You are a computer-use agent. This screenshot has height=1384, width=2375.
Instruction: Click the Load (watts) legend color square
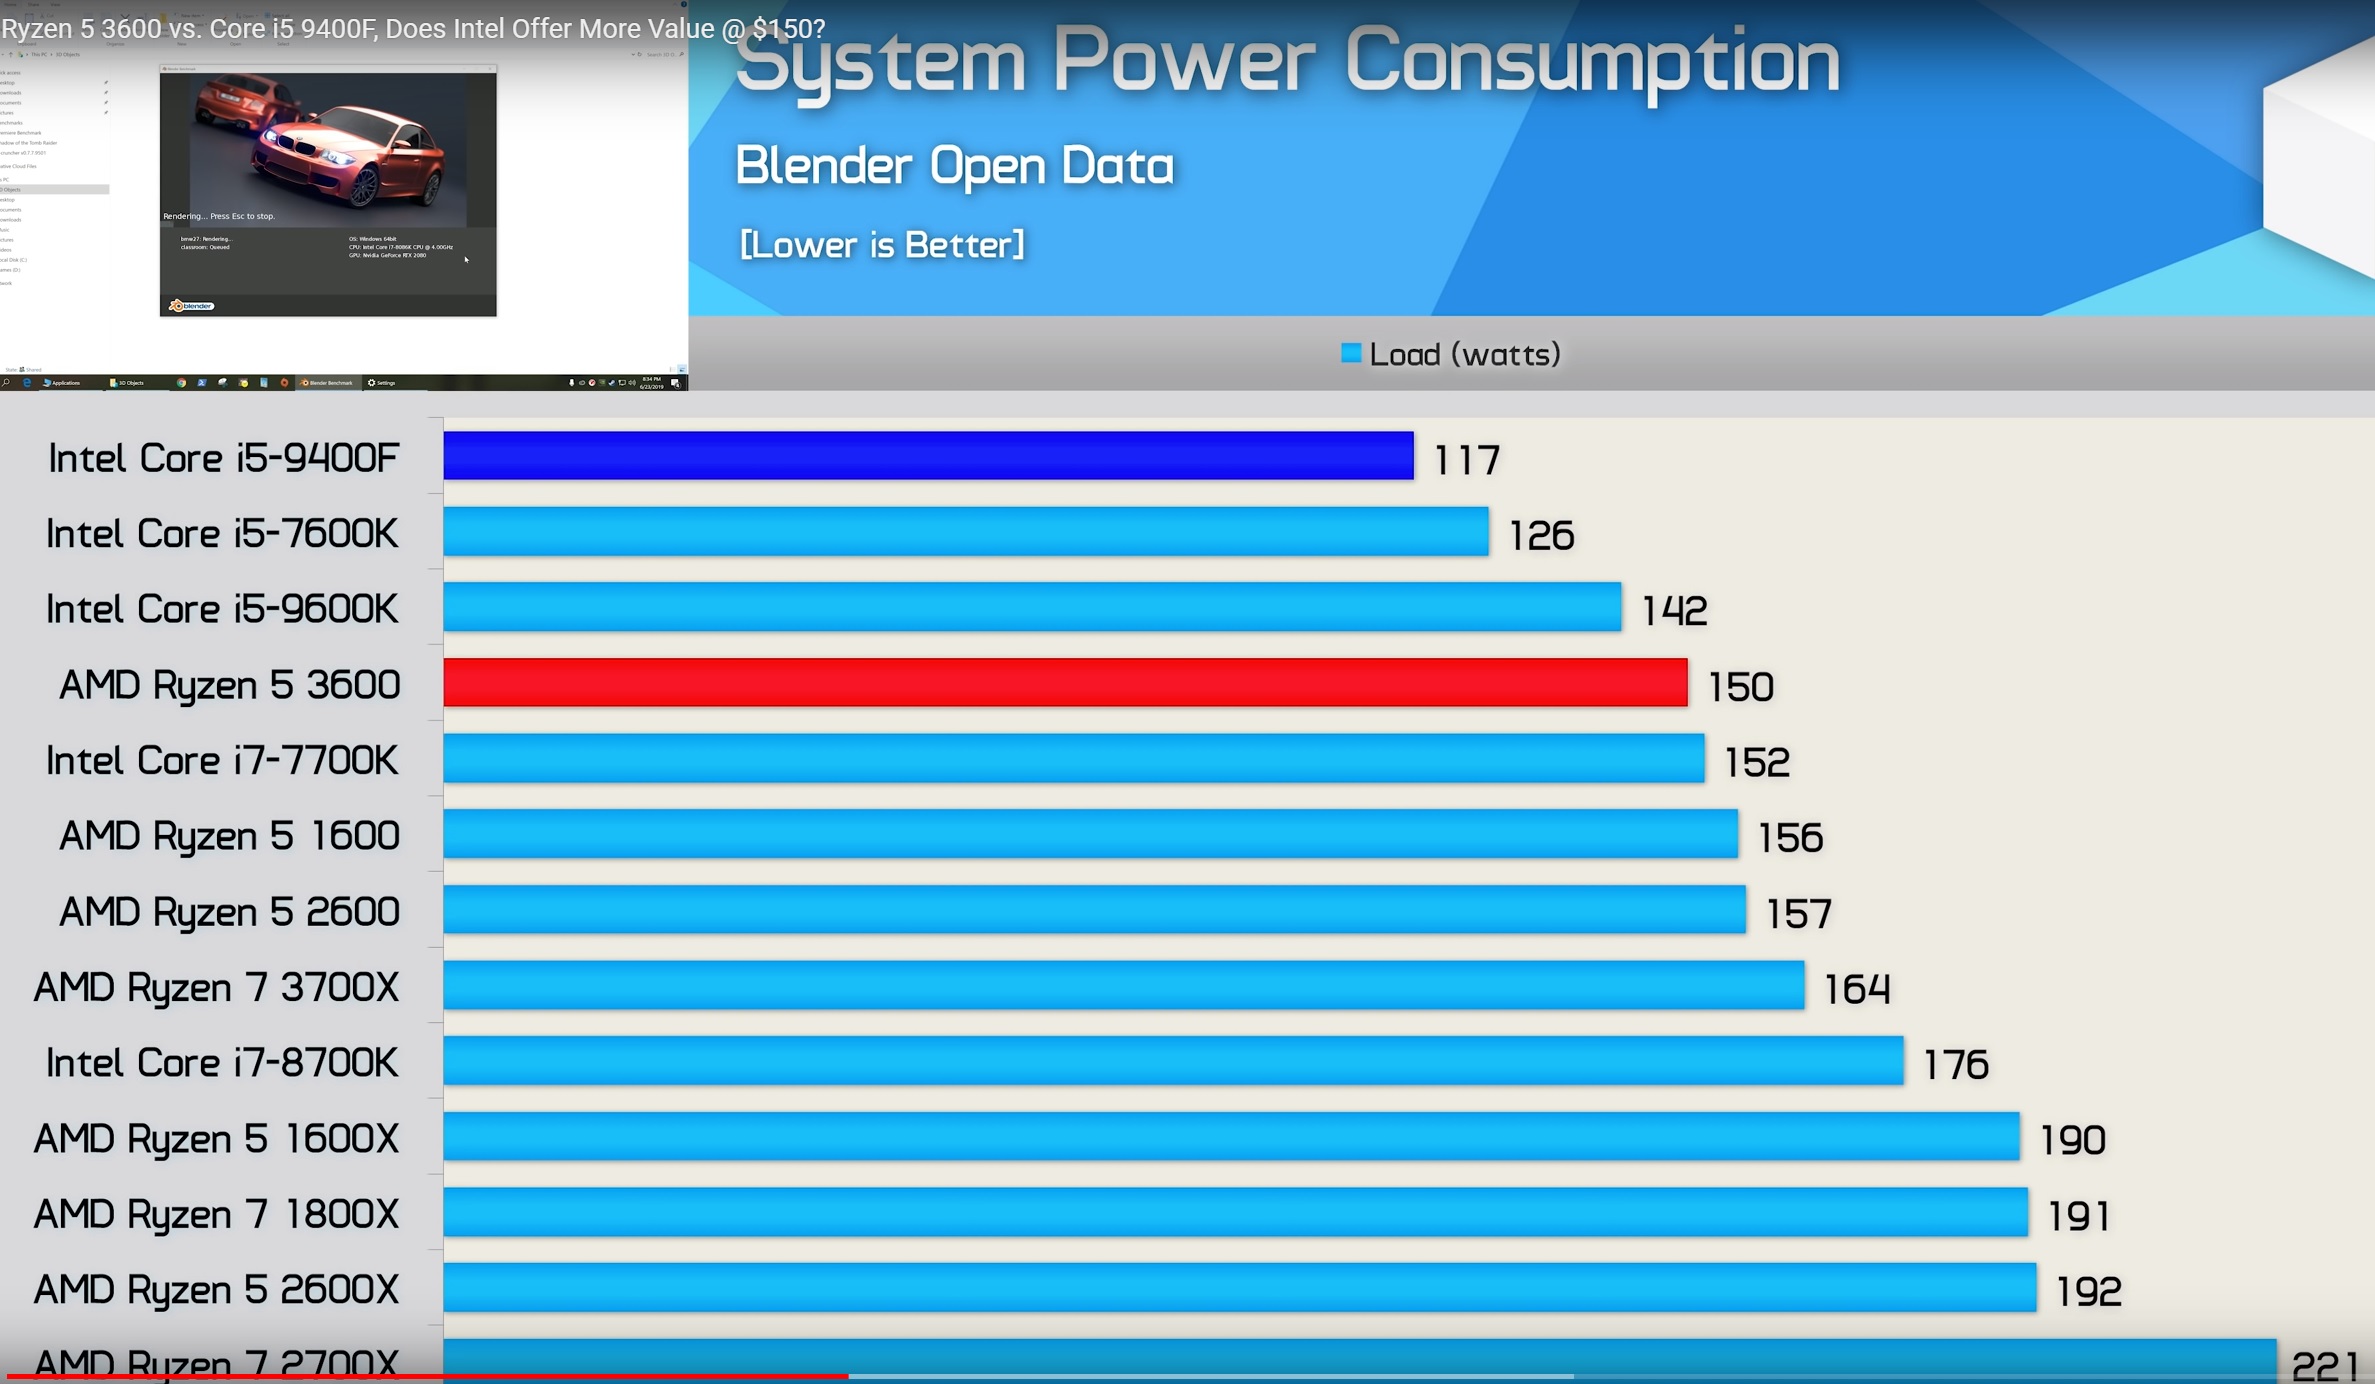click(1351, 353)
